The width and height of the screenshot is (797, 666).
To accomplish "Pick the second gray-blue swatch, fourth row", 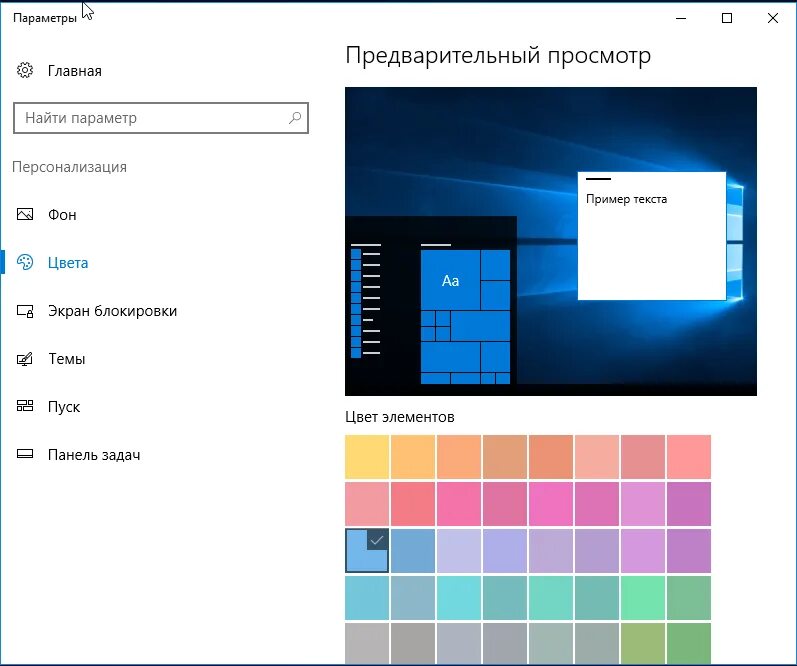I will click(413, 598).
